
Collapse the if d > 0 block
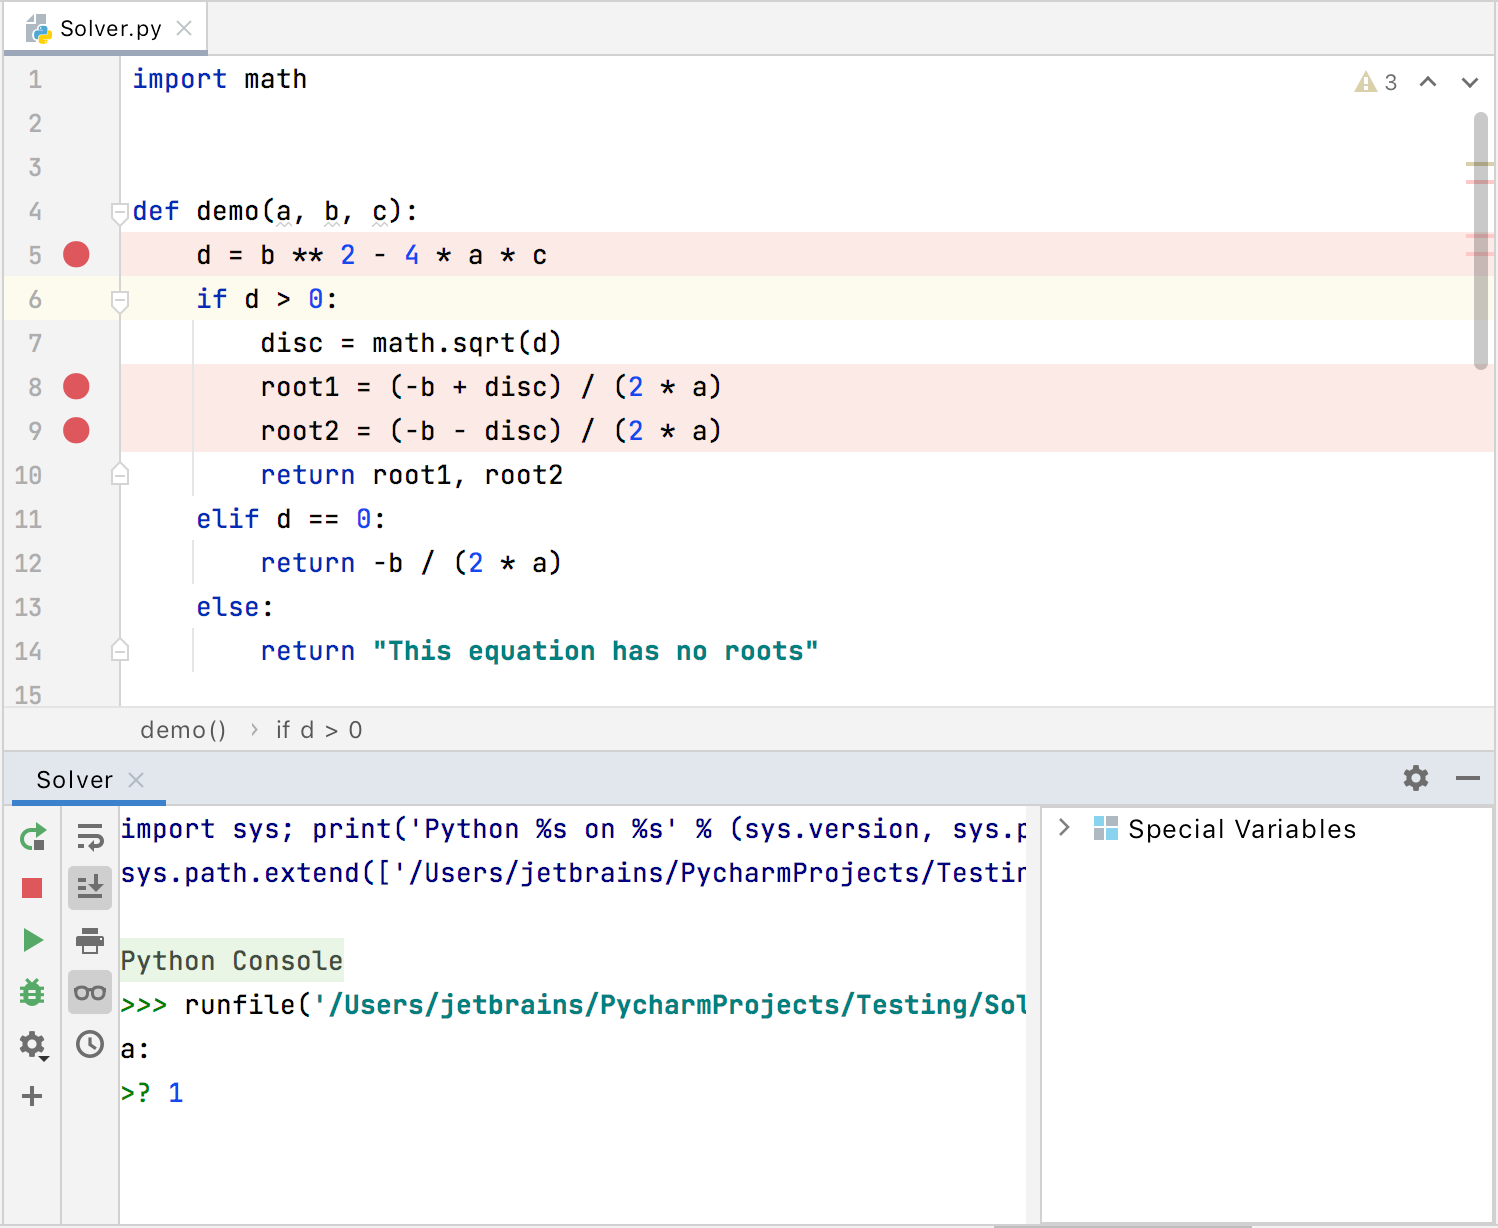119,299
